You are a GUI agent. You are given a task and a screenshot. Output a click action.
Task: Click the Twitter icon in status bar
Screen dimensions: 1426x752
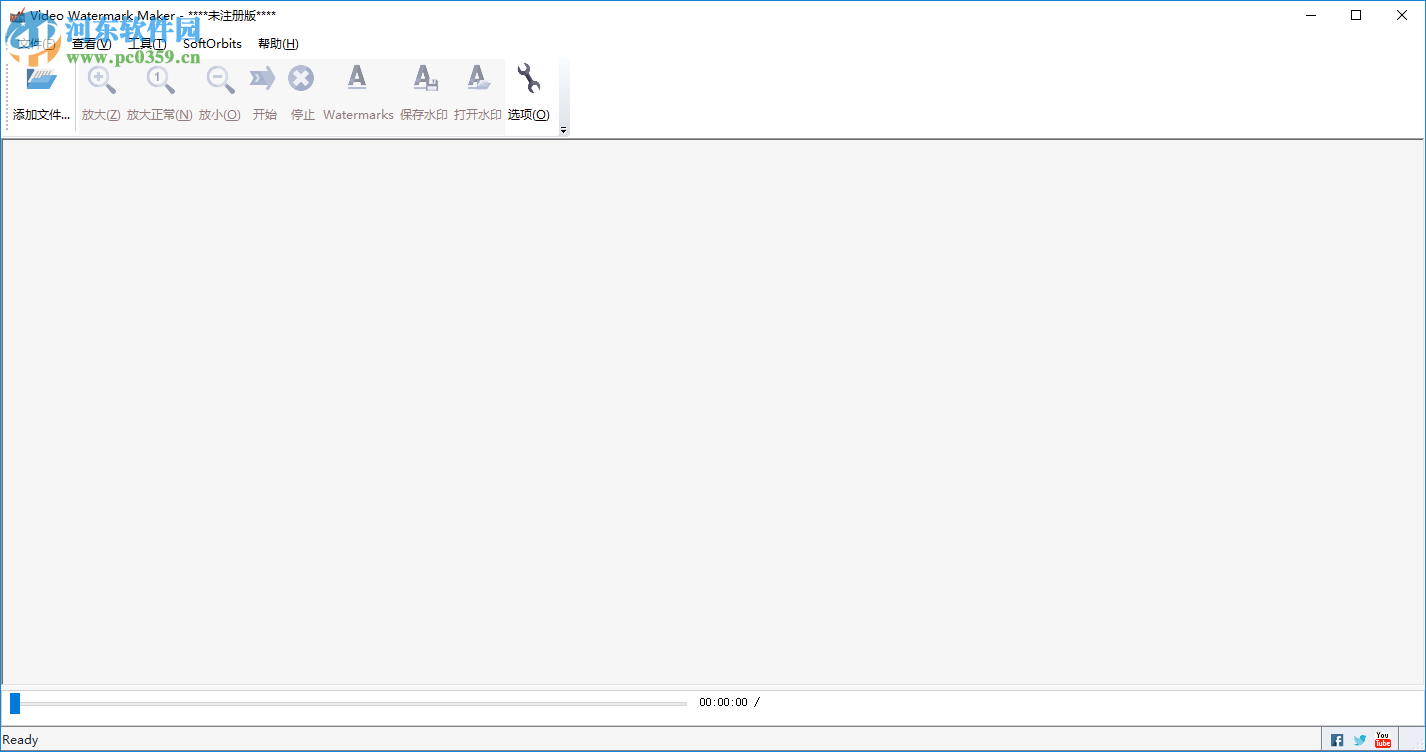click(x=1360, y=740)
